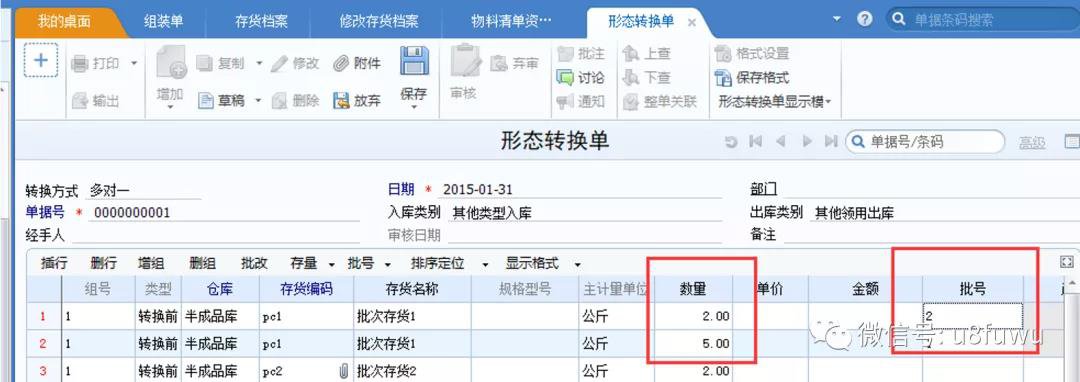Click 数量 cell showing 5.00

(x=693, y=343)
